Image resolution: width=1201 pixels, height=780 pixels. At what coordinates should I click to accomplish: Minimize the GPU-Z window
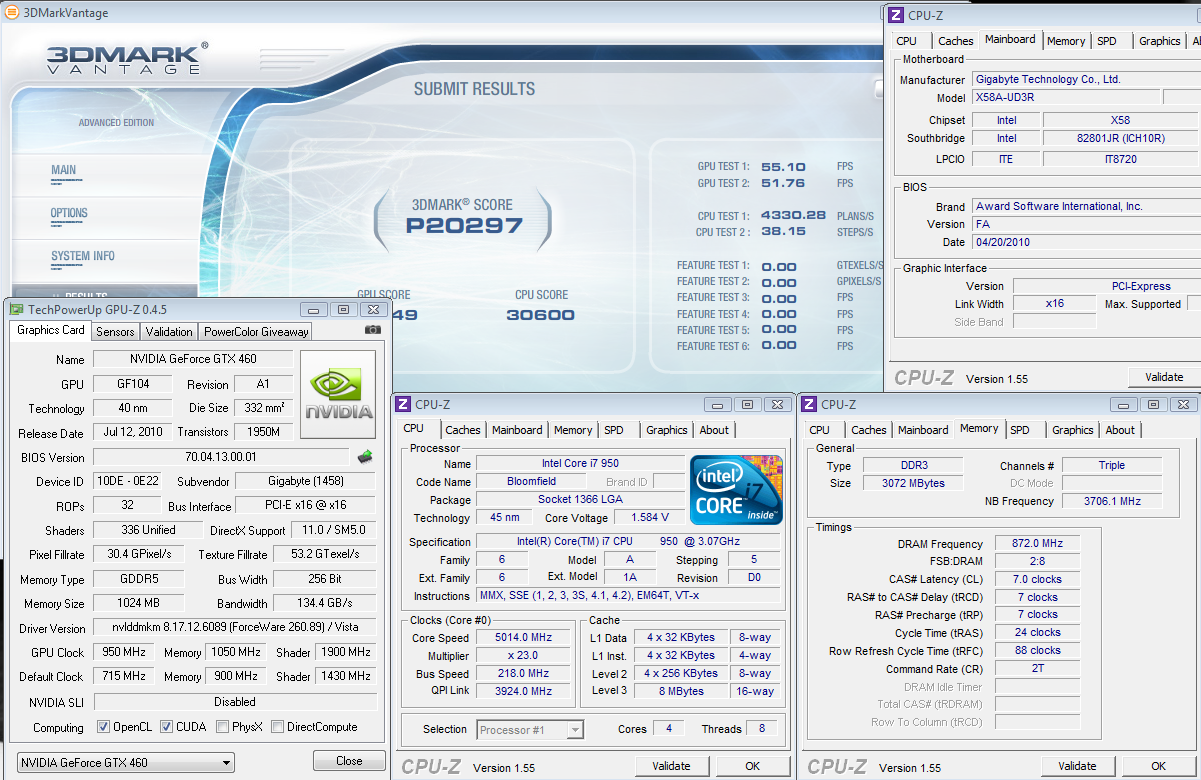314,310
